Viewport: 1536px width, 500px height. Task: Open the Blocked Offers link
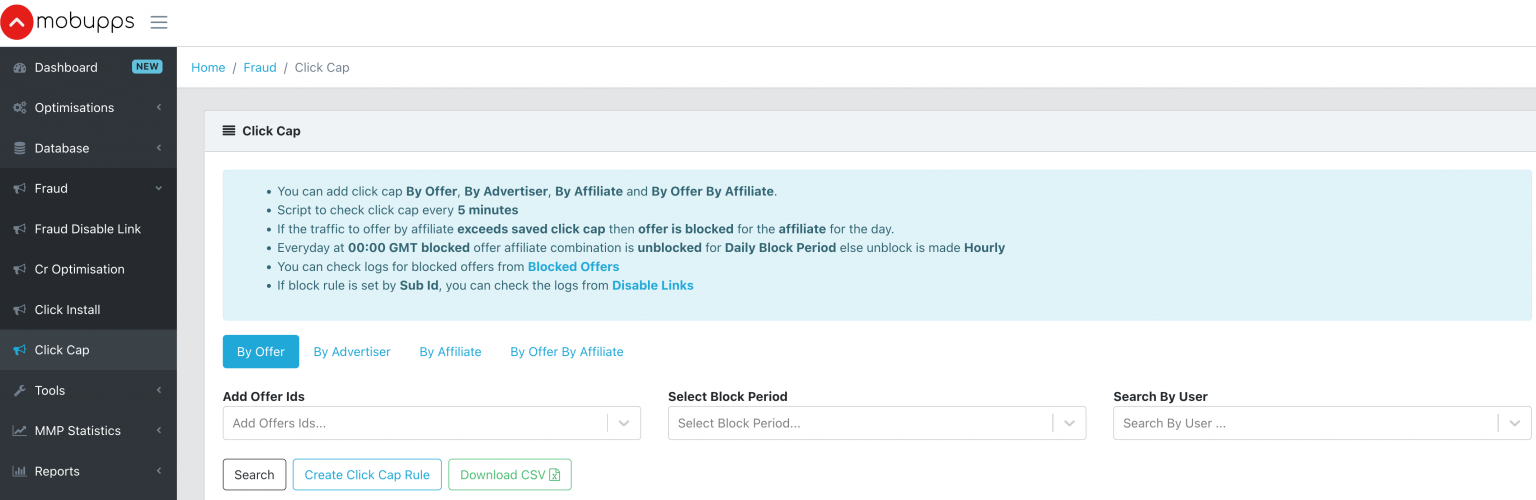(573, 267)
